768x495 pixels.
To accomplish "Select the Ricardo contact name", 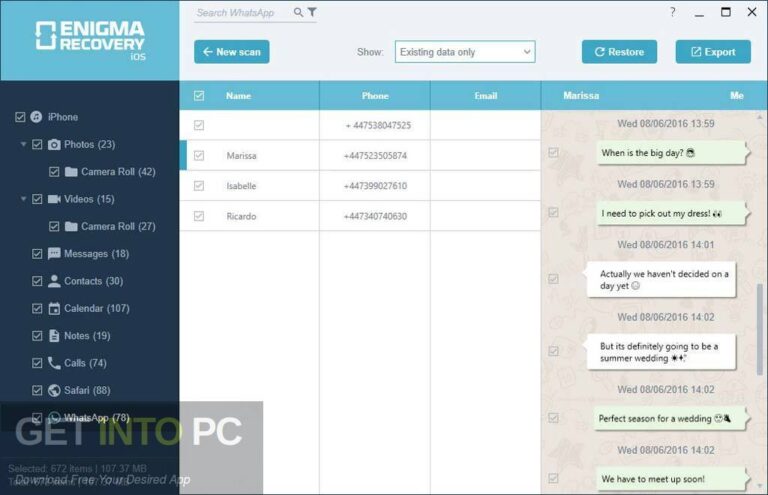I will pyautogui.click(x=241, y=216).
